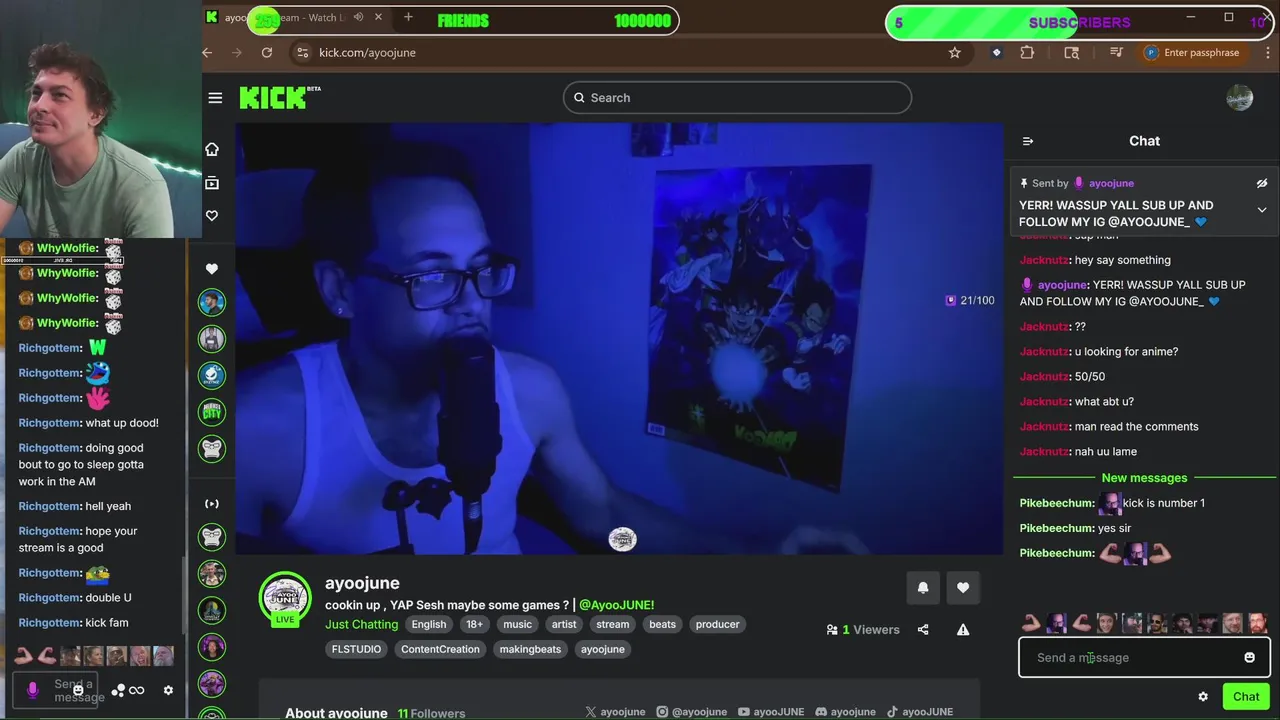Image resolution: width=1280 pixels, height=720 pixels.
Task: Share the ayoojune stream
Action: click(x=923, y=630)
